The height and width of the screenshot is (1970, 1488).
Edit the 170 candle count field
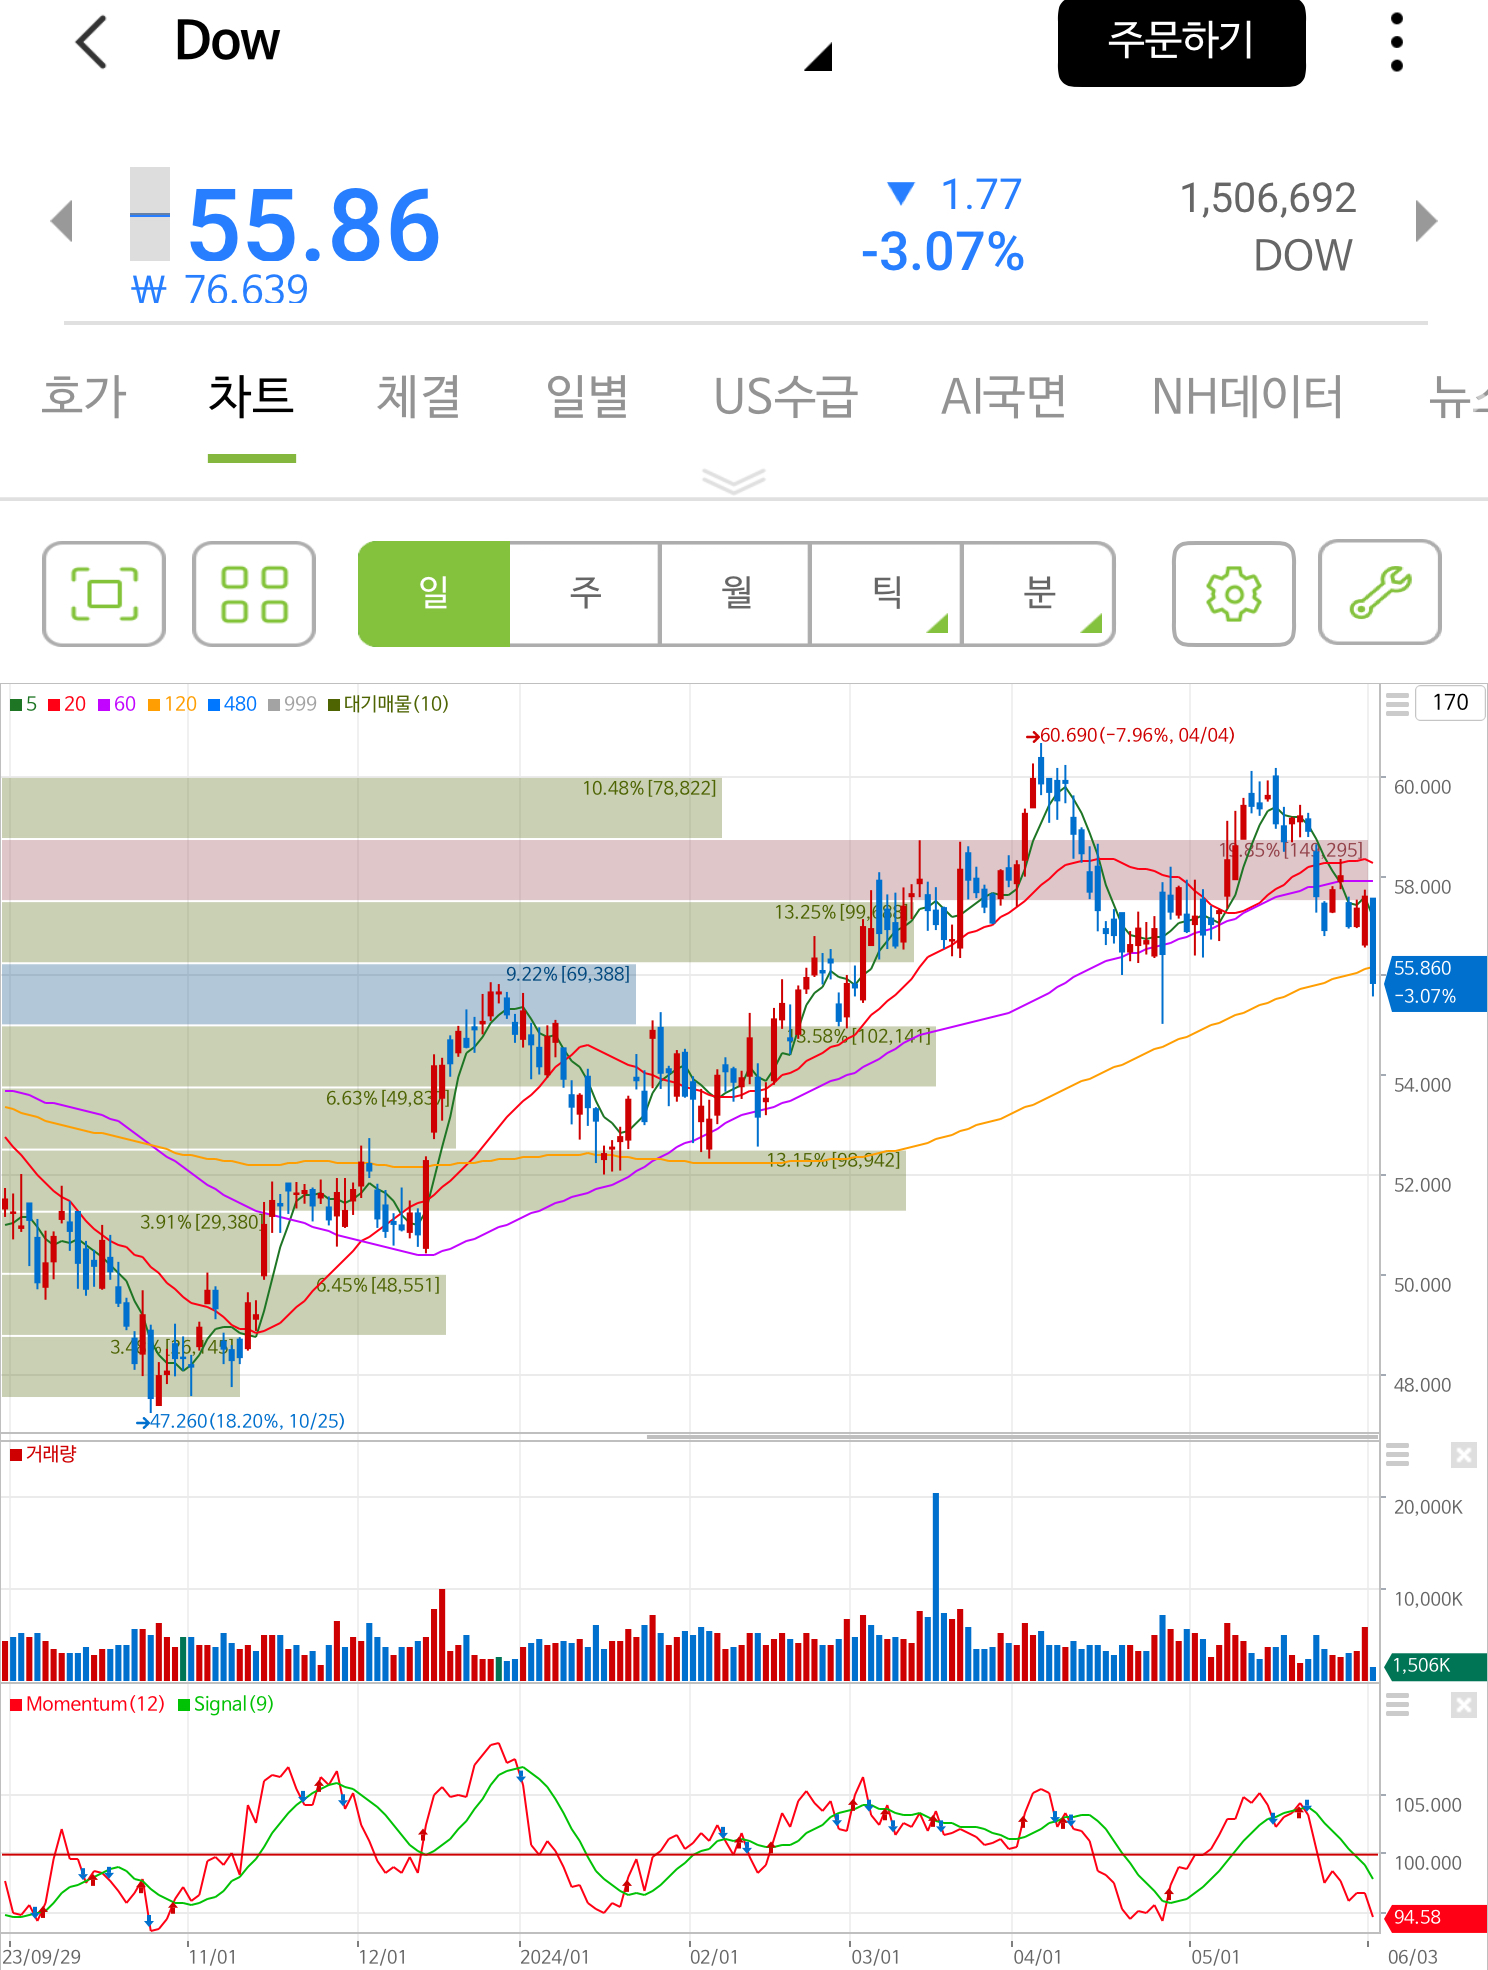coord(1451,702)
